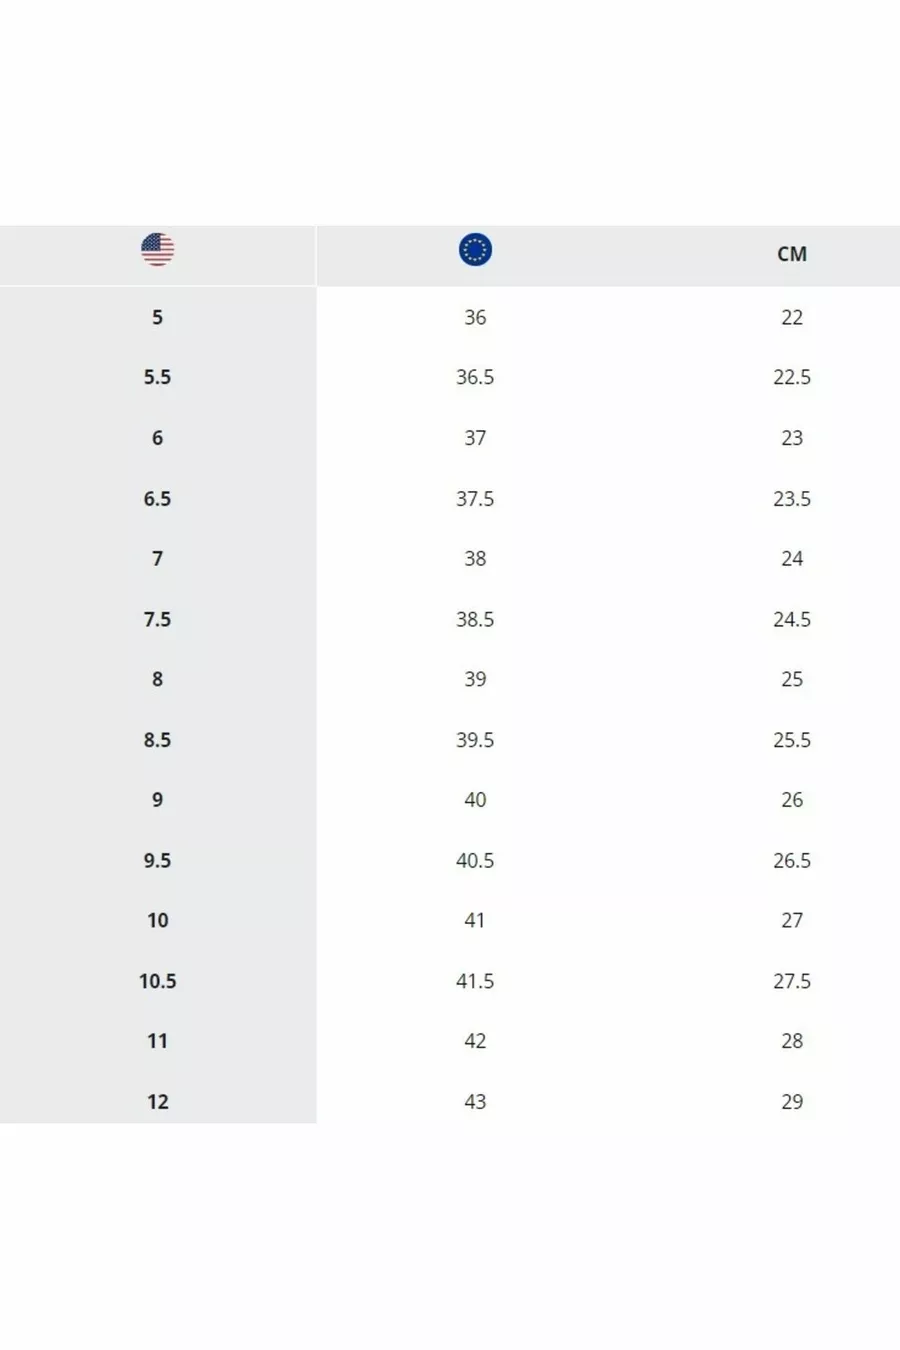
Task: Click the 24.5 cm value
Action: [791, 619]
